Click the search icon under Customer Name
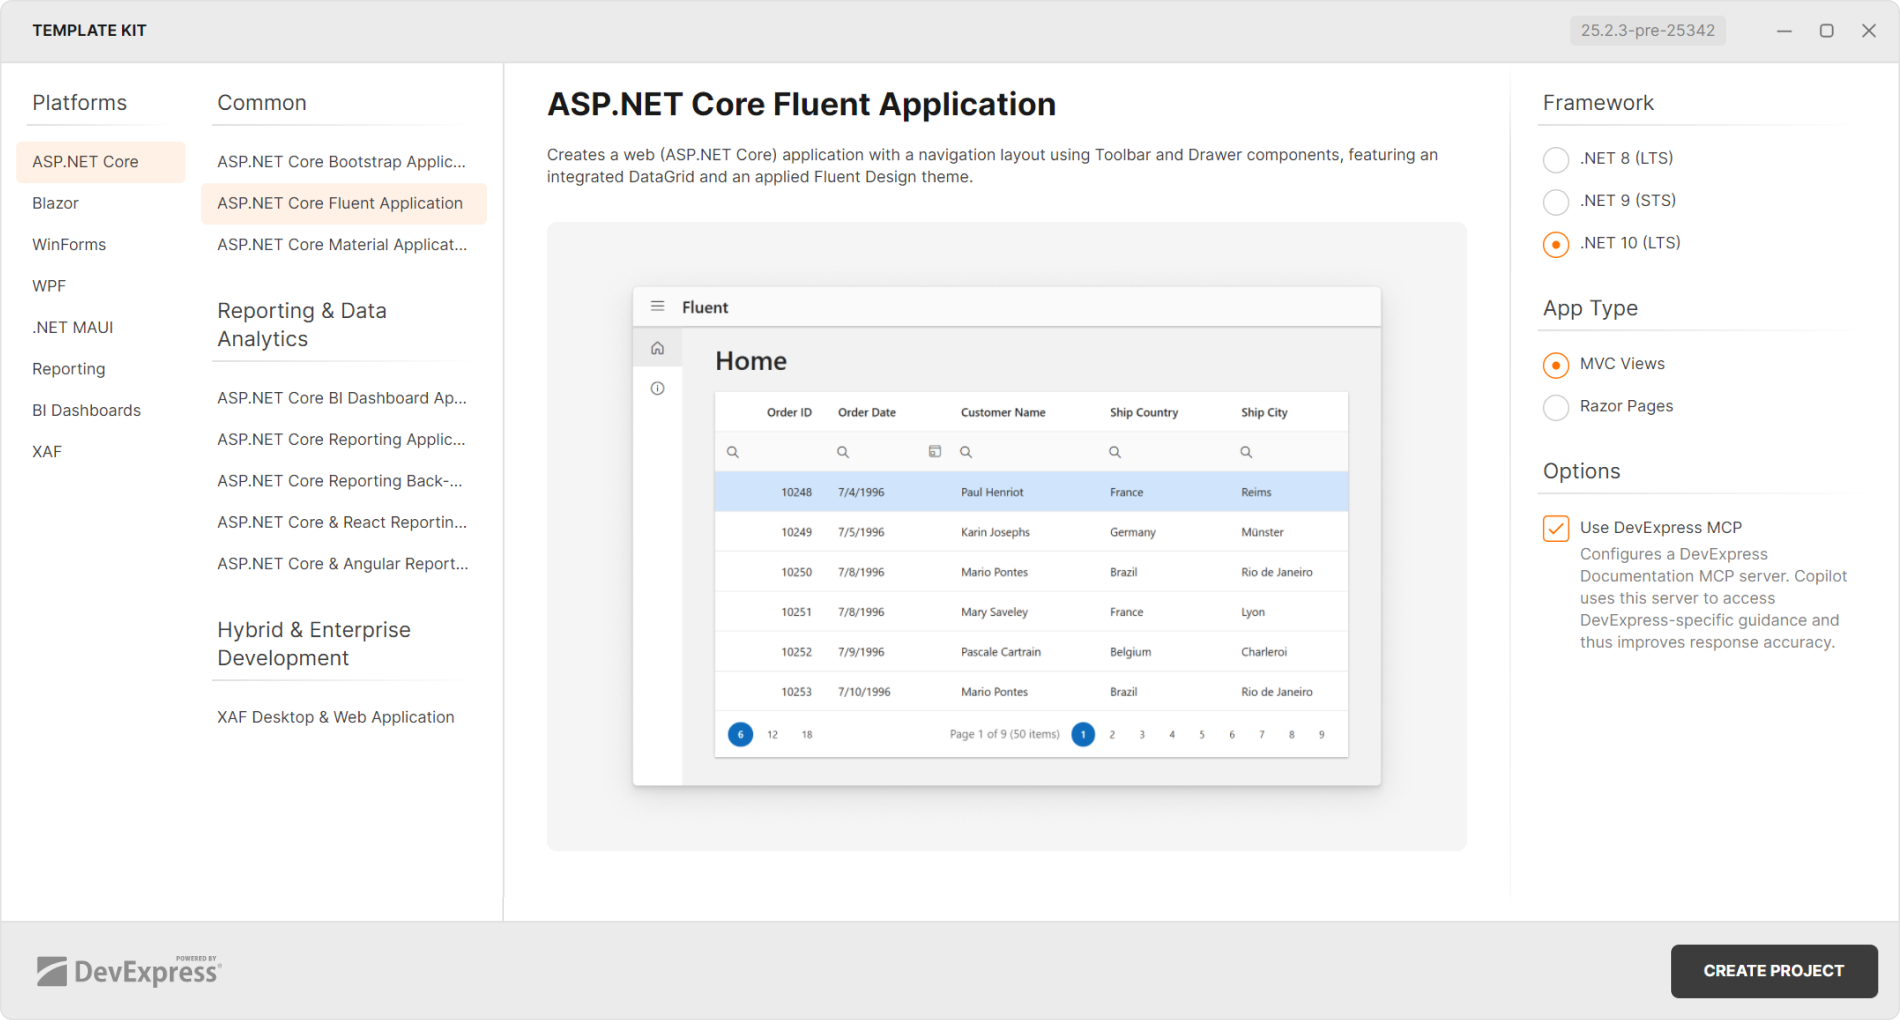This screenshot has width=1900, height=1020. [x=966, y=452]
